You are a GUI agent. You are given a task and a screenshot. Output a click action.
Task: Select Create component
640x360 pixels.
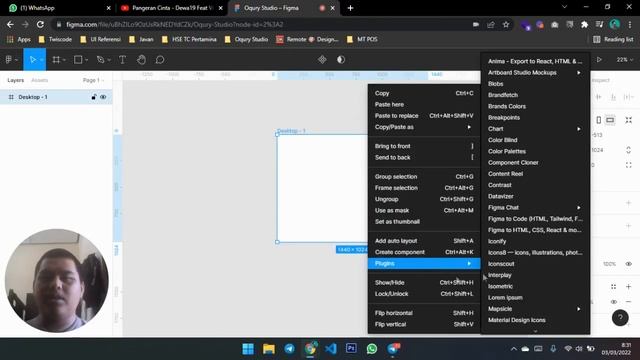(x=423, y=252)
